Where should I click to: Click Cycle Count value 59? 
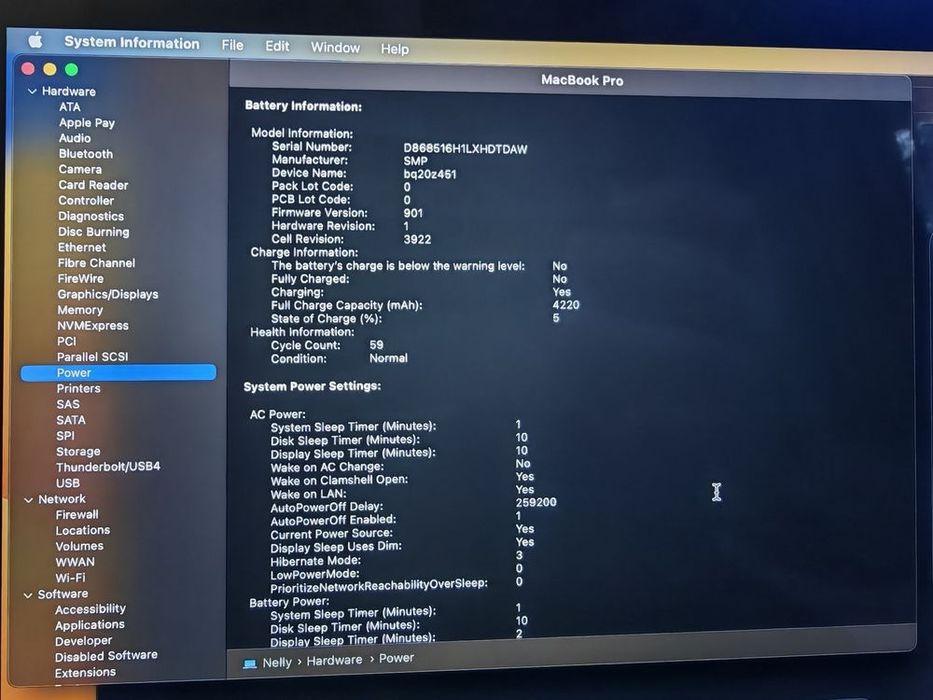376,345
